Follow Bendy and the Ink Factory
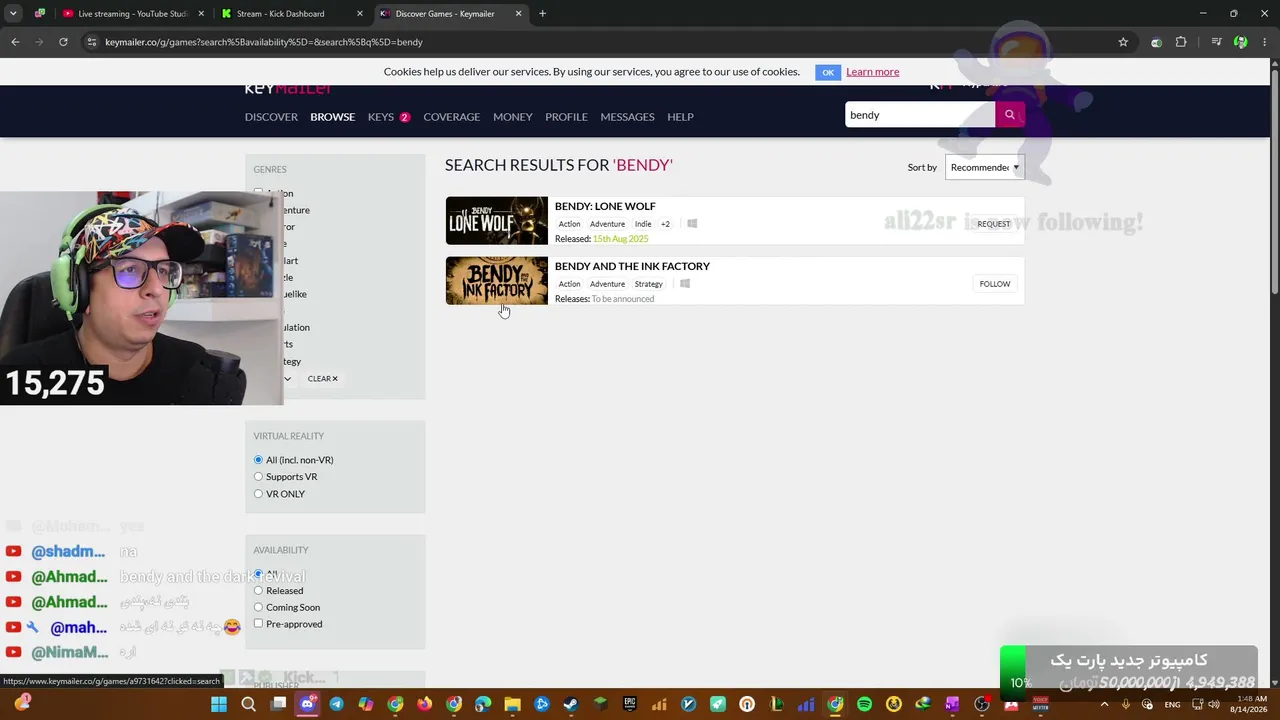 click(995, 284)
